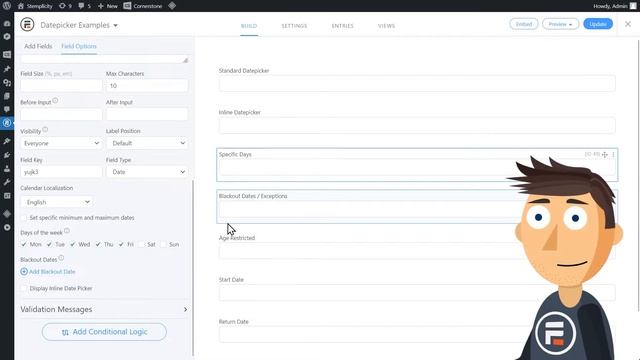Open more options dots on Specific Days field
Viewport: 640px width, 360px height.
point(613,154)
